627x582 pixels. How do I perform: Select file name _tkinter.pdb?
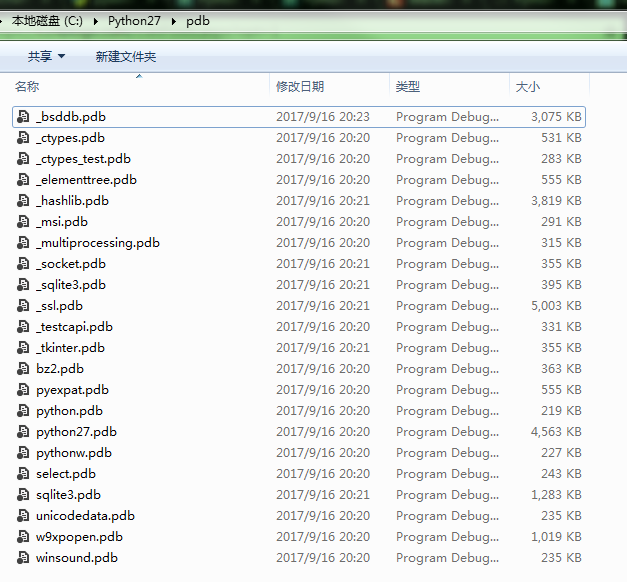click(70, 348)
